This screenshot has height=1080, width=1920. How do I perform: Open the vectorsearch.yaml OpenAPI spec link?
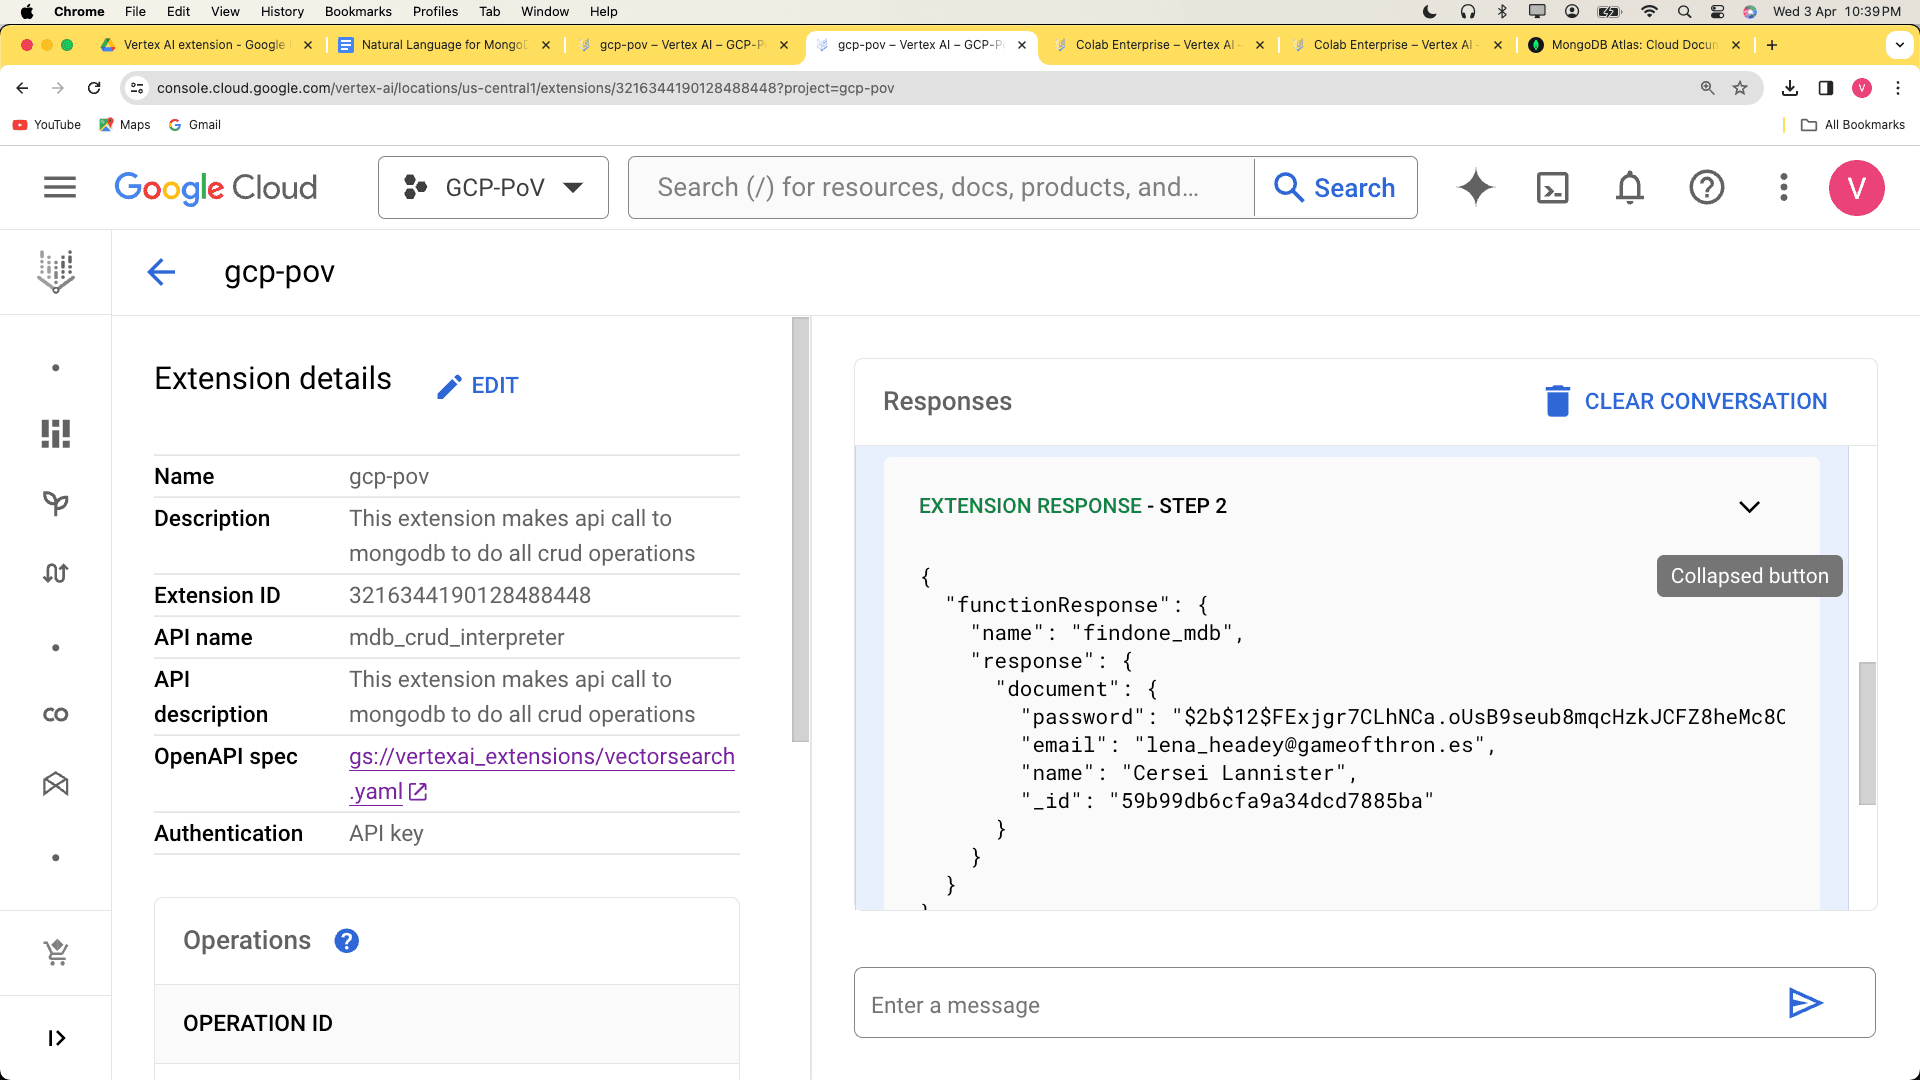point(541,774)
